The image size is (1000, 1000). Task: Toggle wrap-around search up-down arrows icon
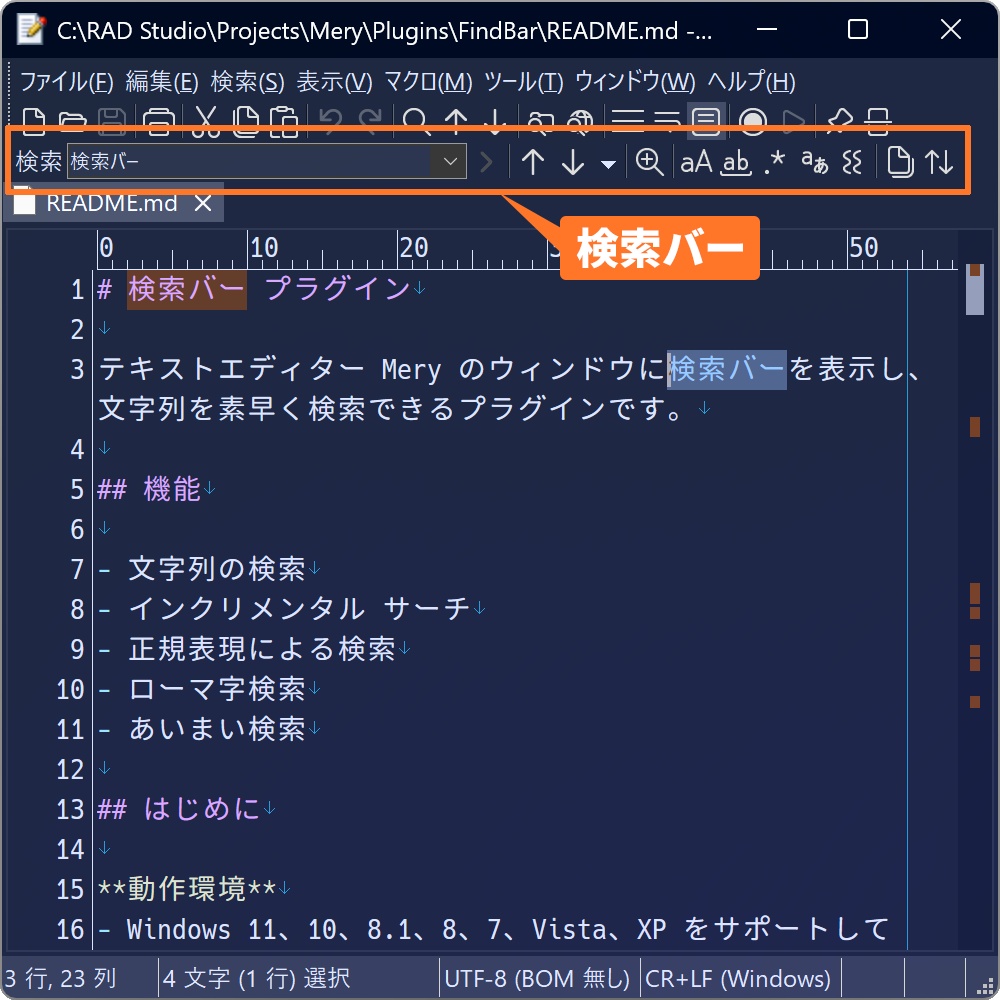click(x=939, y=162)
